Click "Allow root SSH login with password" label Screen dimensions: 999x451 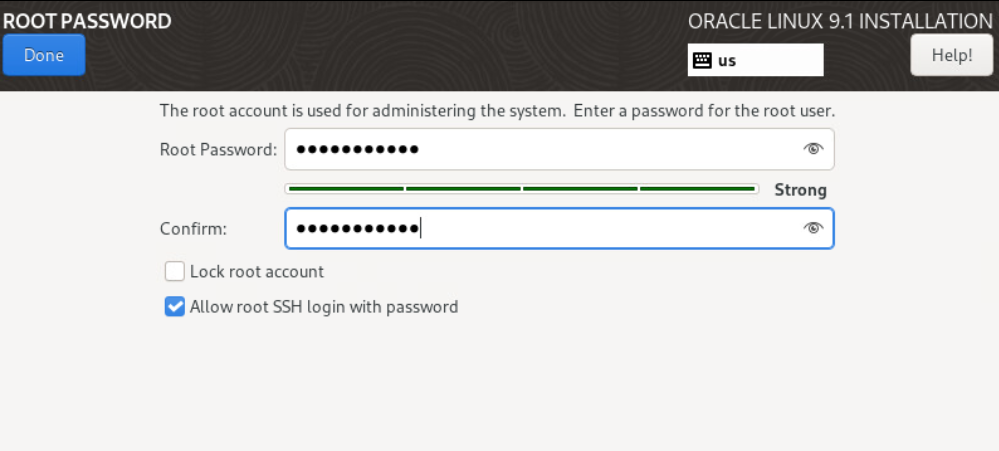click(324, 307)
